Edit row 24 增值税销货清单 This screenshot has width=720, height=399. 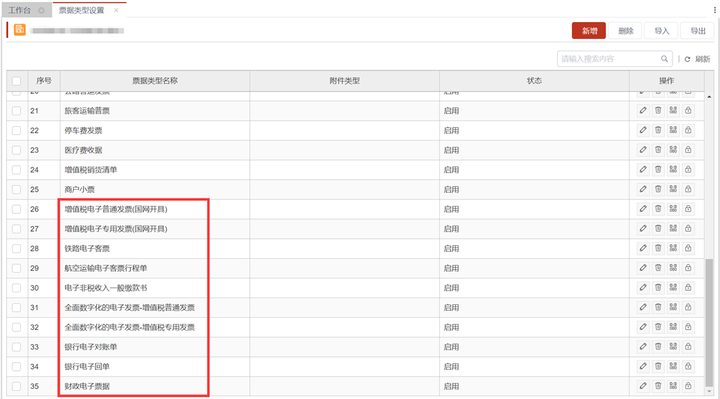point(643,169)
